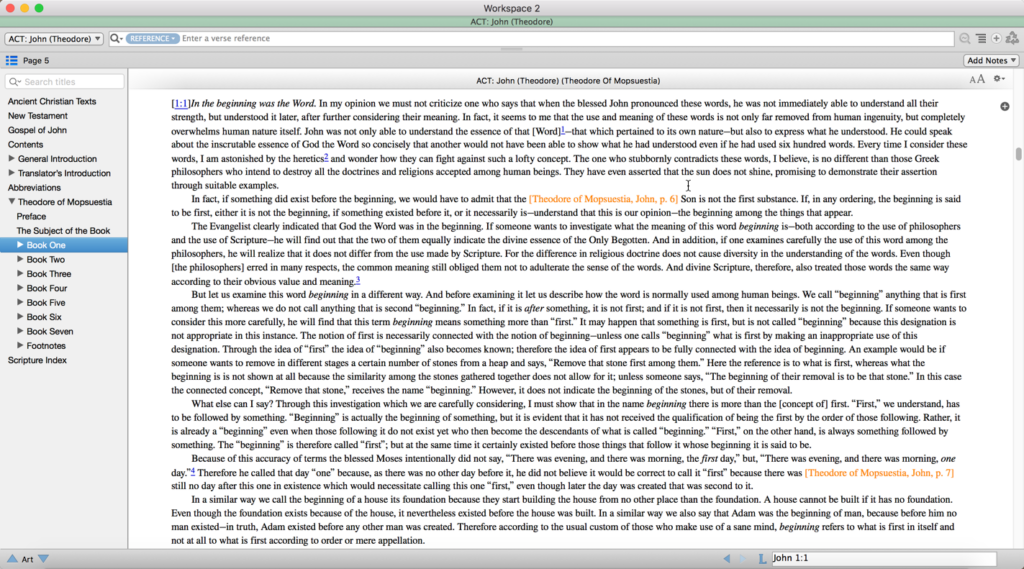Collapse the Theodore of Mopsuestia section
This screenshot has height=569, width=1024.
point(11,202)
